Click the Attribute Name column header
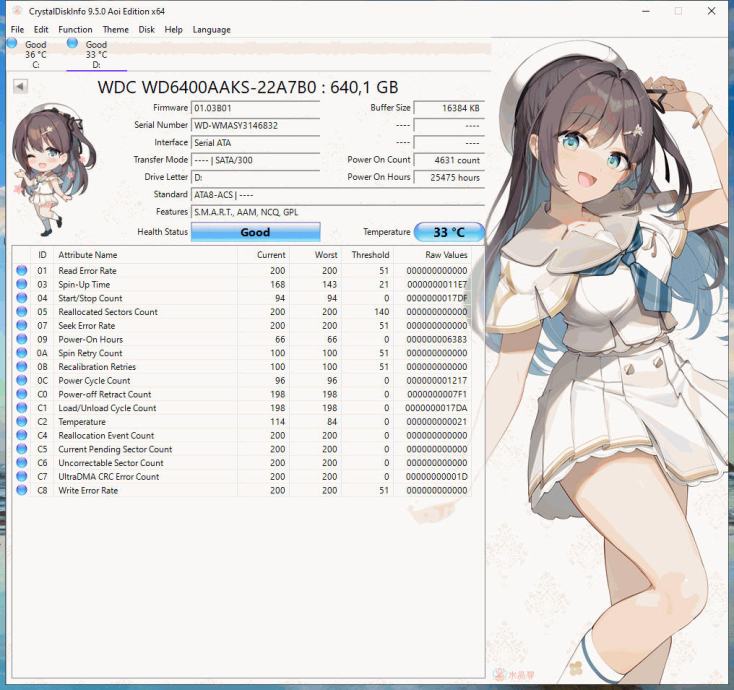Screen dimensions: 734x690 87,255
